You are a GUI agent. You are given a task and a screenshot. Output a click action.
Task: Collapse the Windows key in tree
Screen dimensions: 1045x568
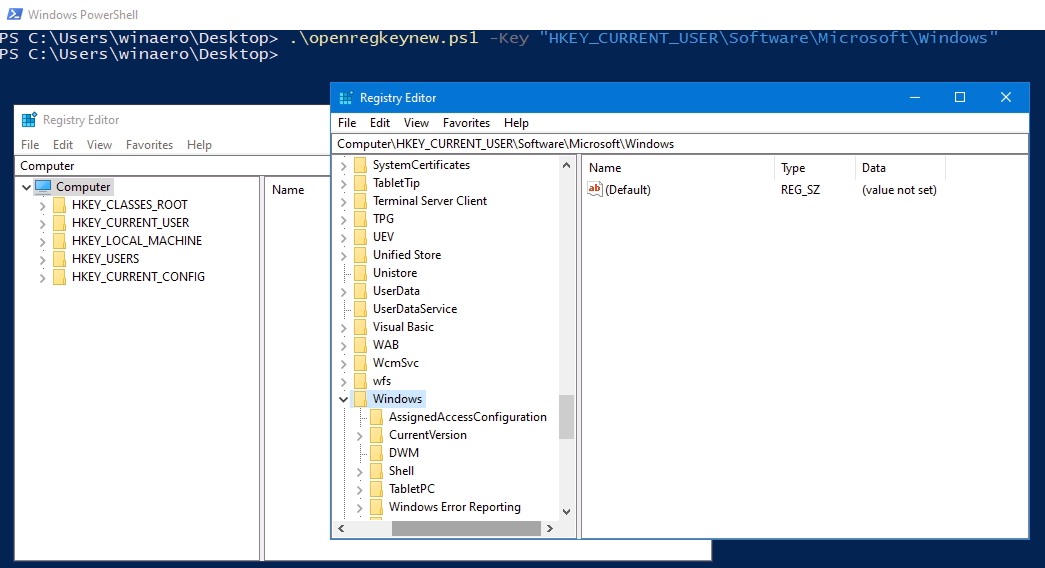[x=343, y=399]
